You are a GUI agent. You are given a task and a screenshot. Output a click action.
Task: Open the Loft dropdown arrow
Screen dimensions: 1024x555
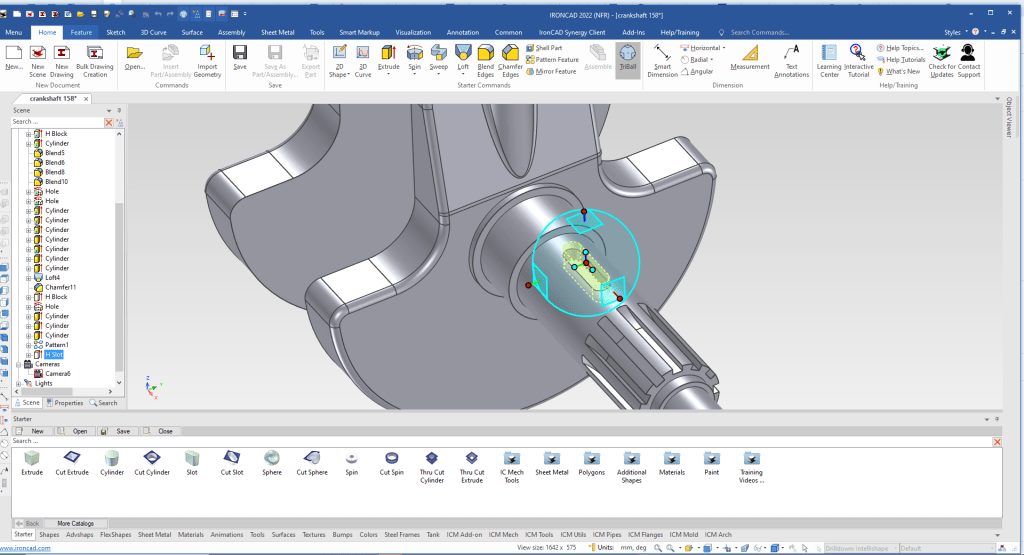pos(463,73)
